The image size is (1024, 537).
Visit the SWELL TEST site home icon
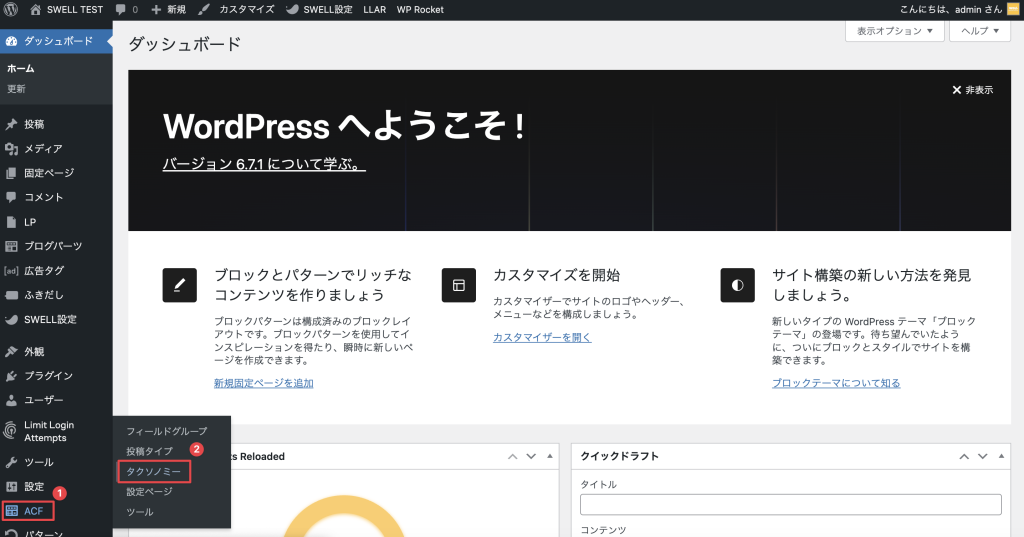tap(35, 9)
